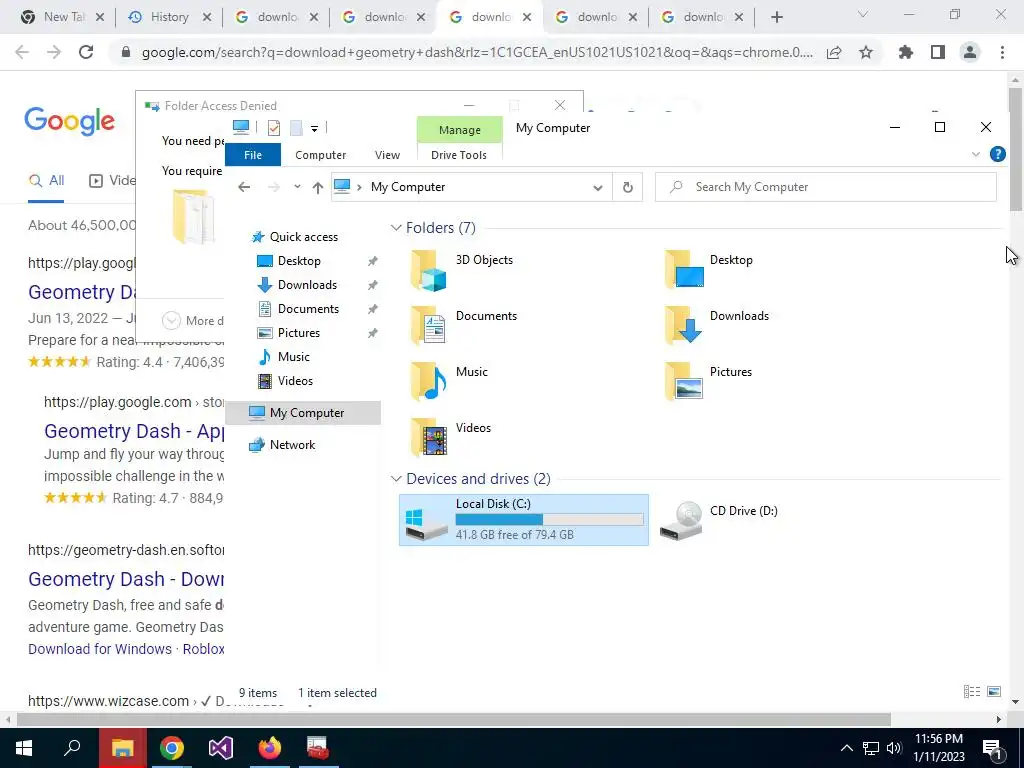
Task: Open Chrome three-dot menu
Action: [1002, 52]
